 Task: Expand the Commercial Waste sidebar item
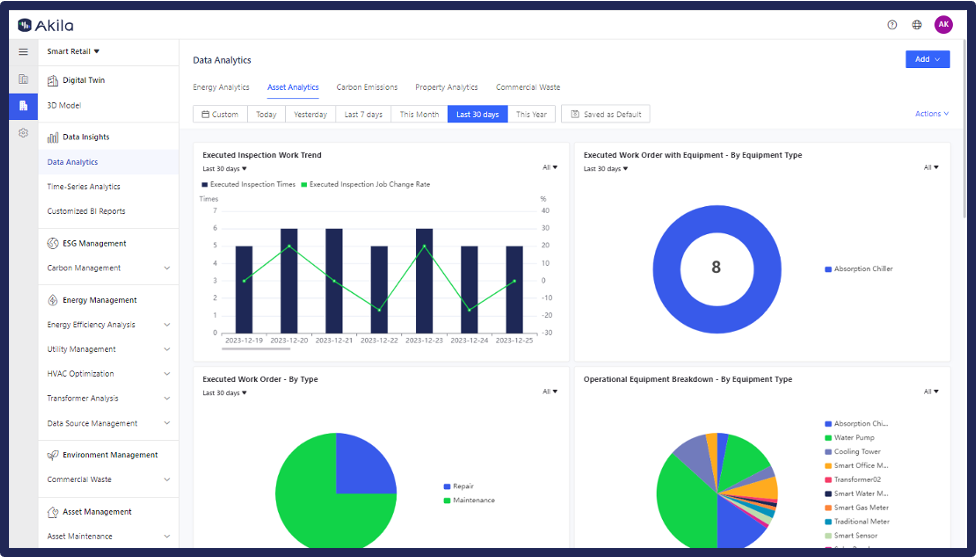click(167, 480)
